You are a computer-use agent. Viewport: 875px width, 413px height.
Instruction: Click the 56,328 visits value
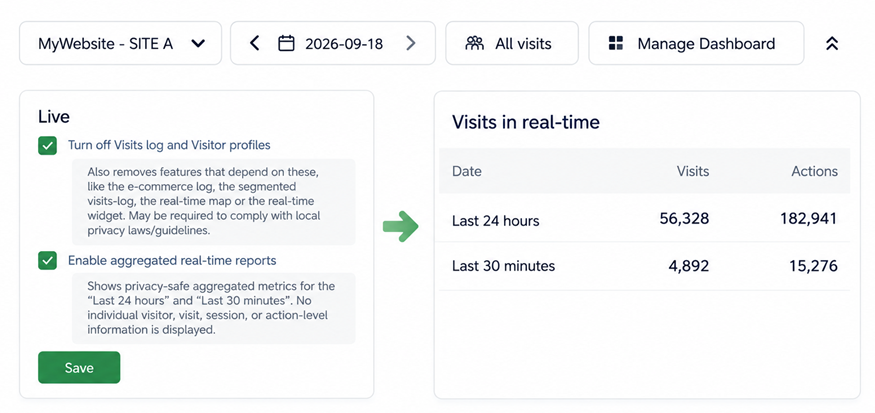coord(684,218)
